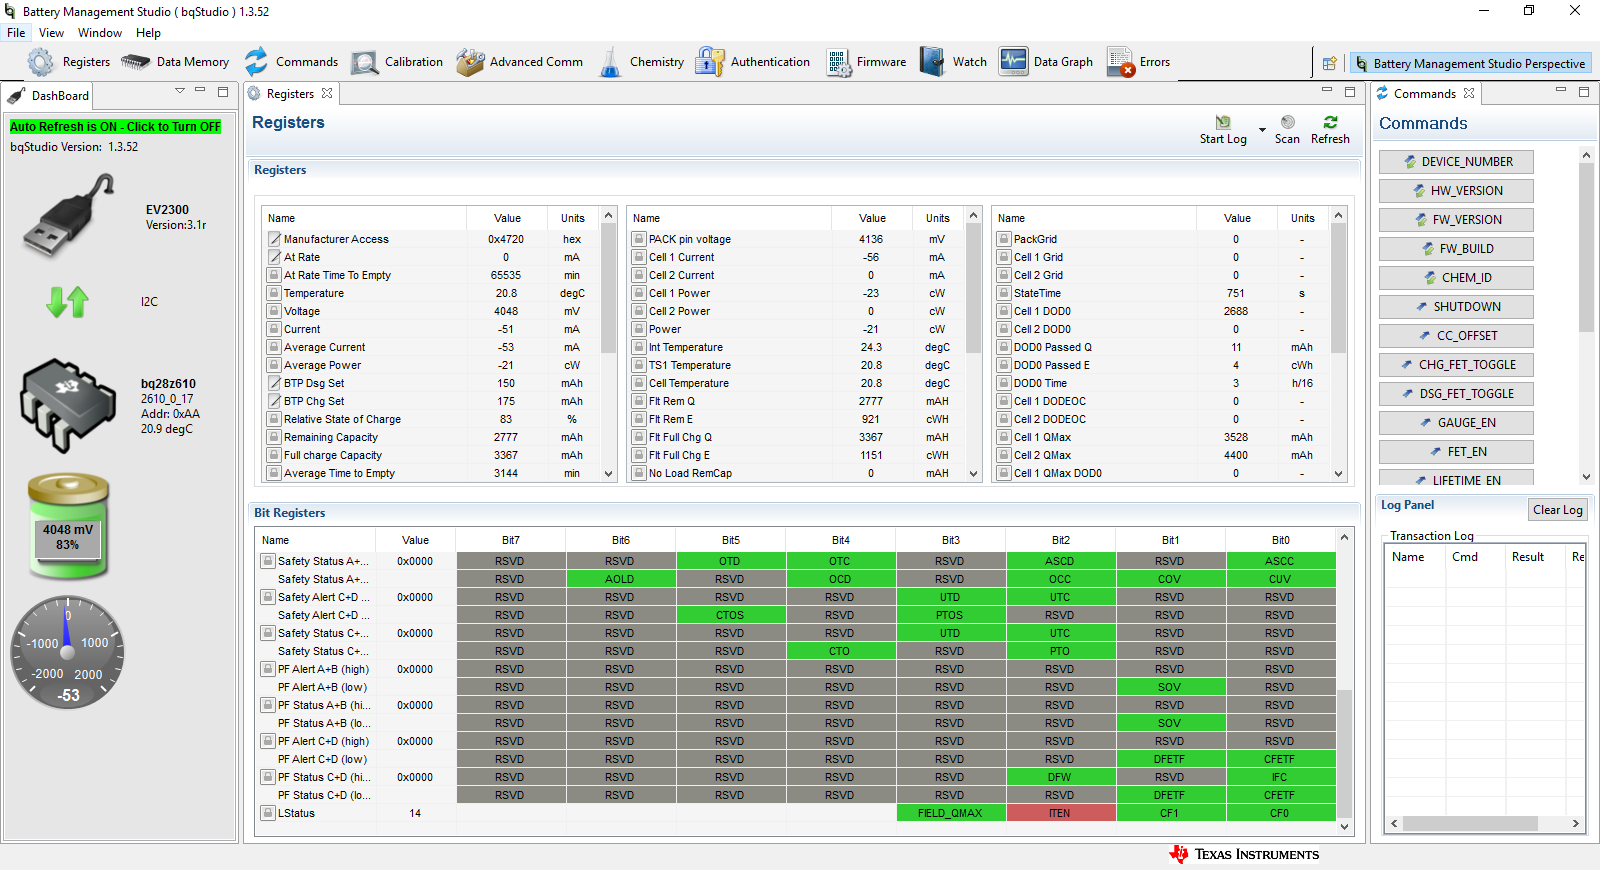Open the DashBoard view menu arrow
The image size is (1600, 870).
pyautogui.click(x=180, y=91)
